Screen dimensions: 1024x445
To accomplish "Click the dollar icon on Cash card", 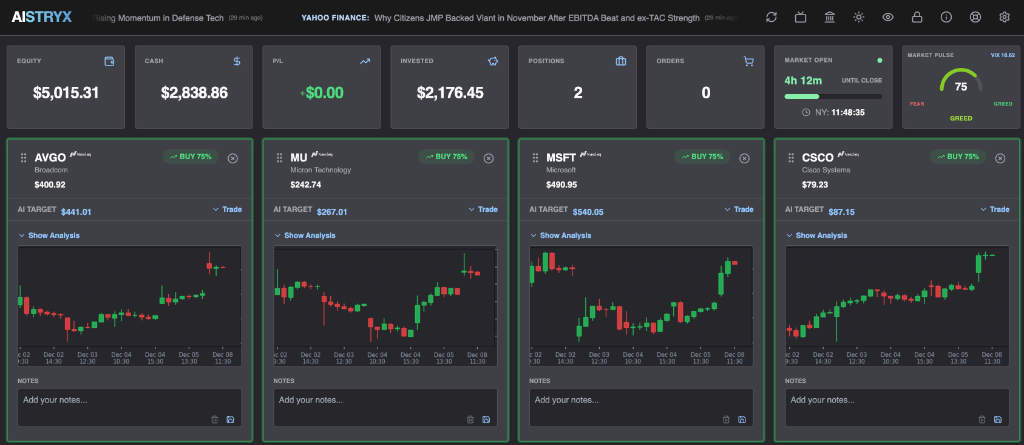I will [237, 61].
